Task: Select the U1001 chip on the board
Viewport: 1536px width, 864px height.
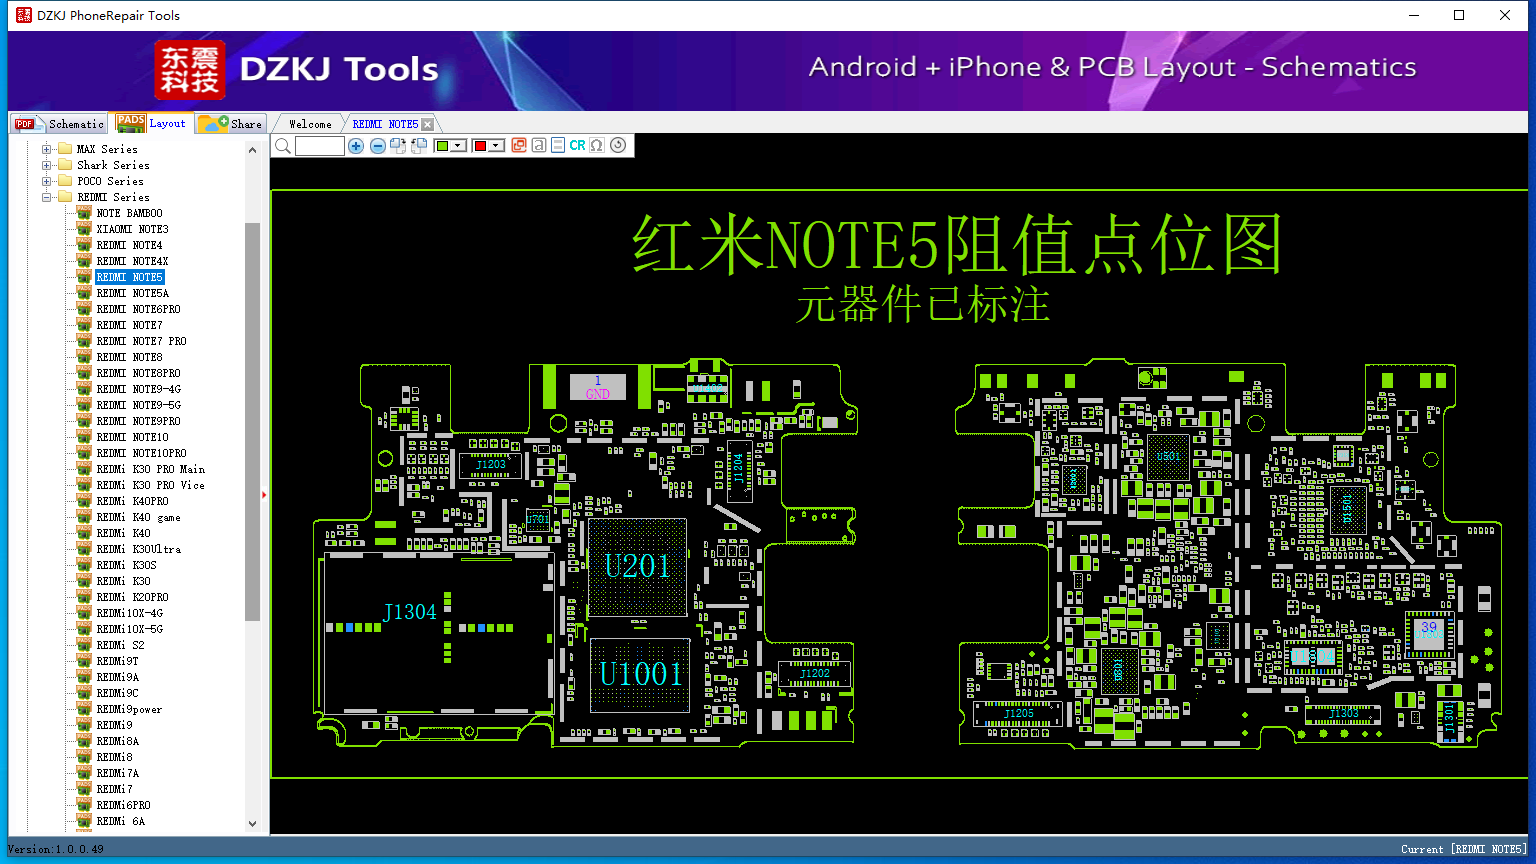Action: point(640,674)
